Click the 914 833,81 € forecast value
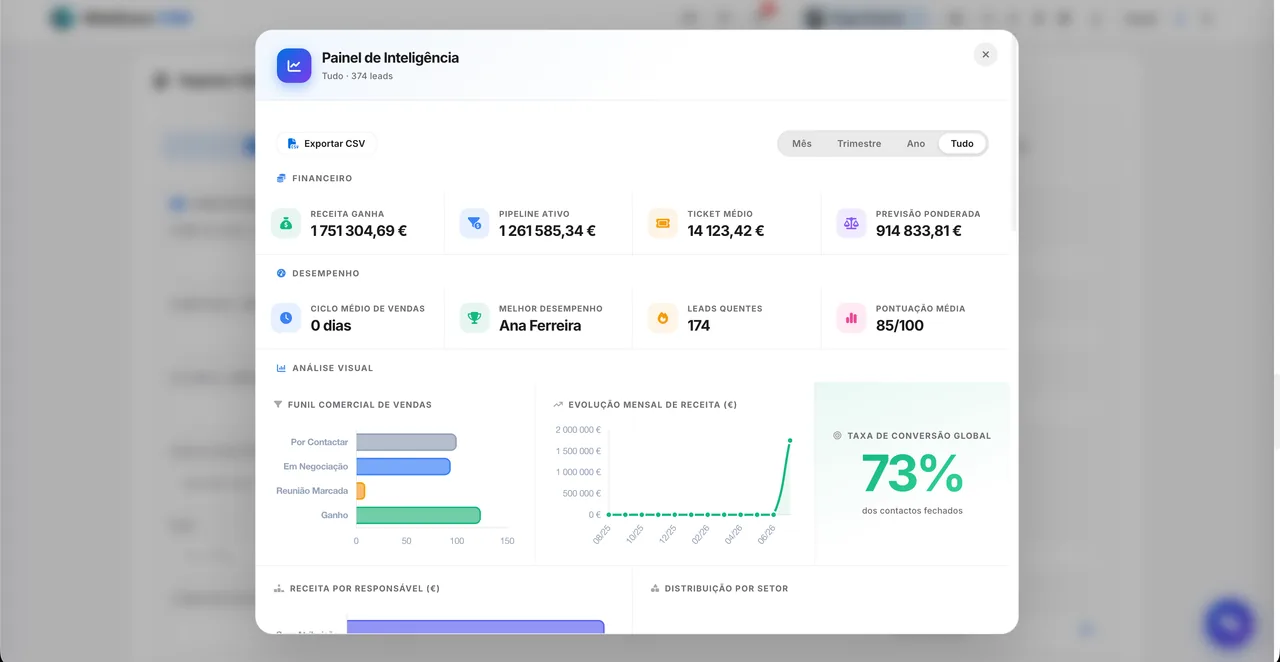This screenshot has height=662, width=1280. coord(919,231)
